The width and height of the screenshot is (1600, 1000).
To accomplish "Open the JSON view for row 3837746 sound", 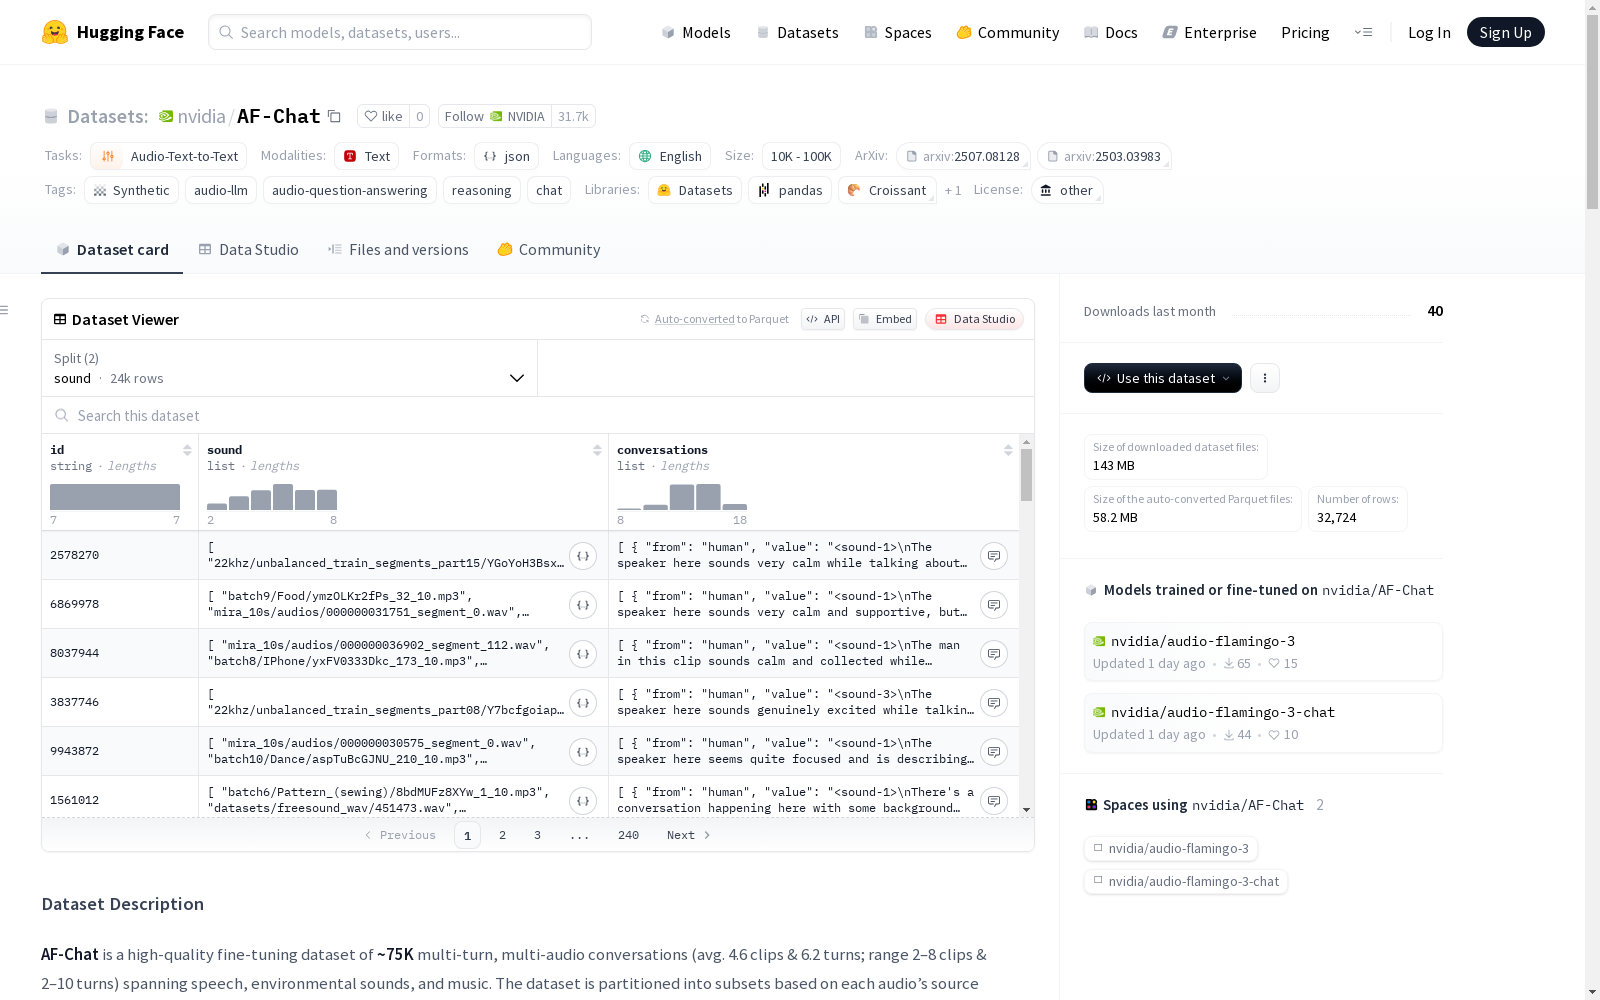I will (583, 703).
